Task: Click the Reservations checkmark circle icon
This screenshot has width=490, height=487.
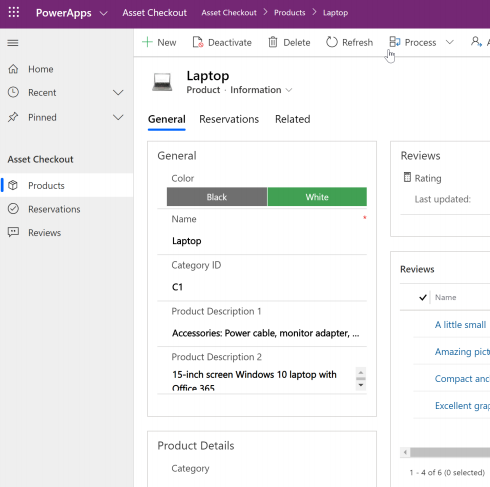Action: [13, 209]
